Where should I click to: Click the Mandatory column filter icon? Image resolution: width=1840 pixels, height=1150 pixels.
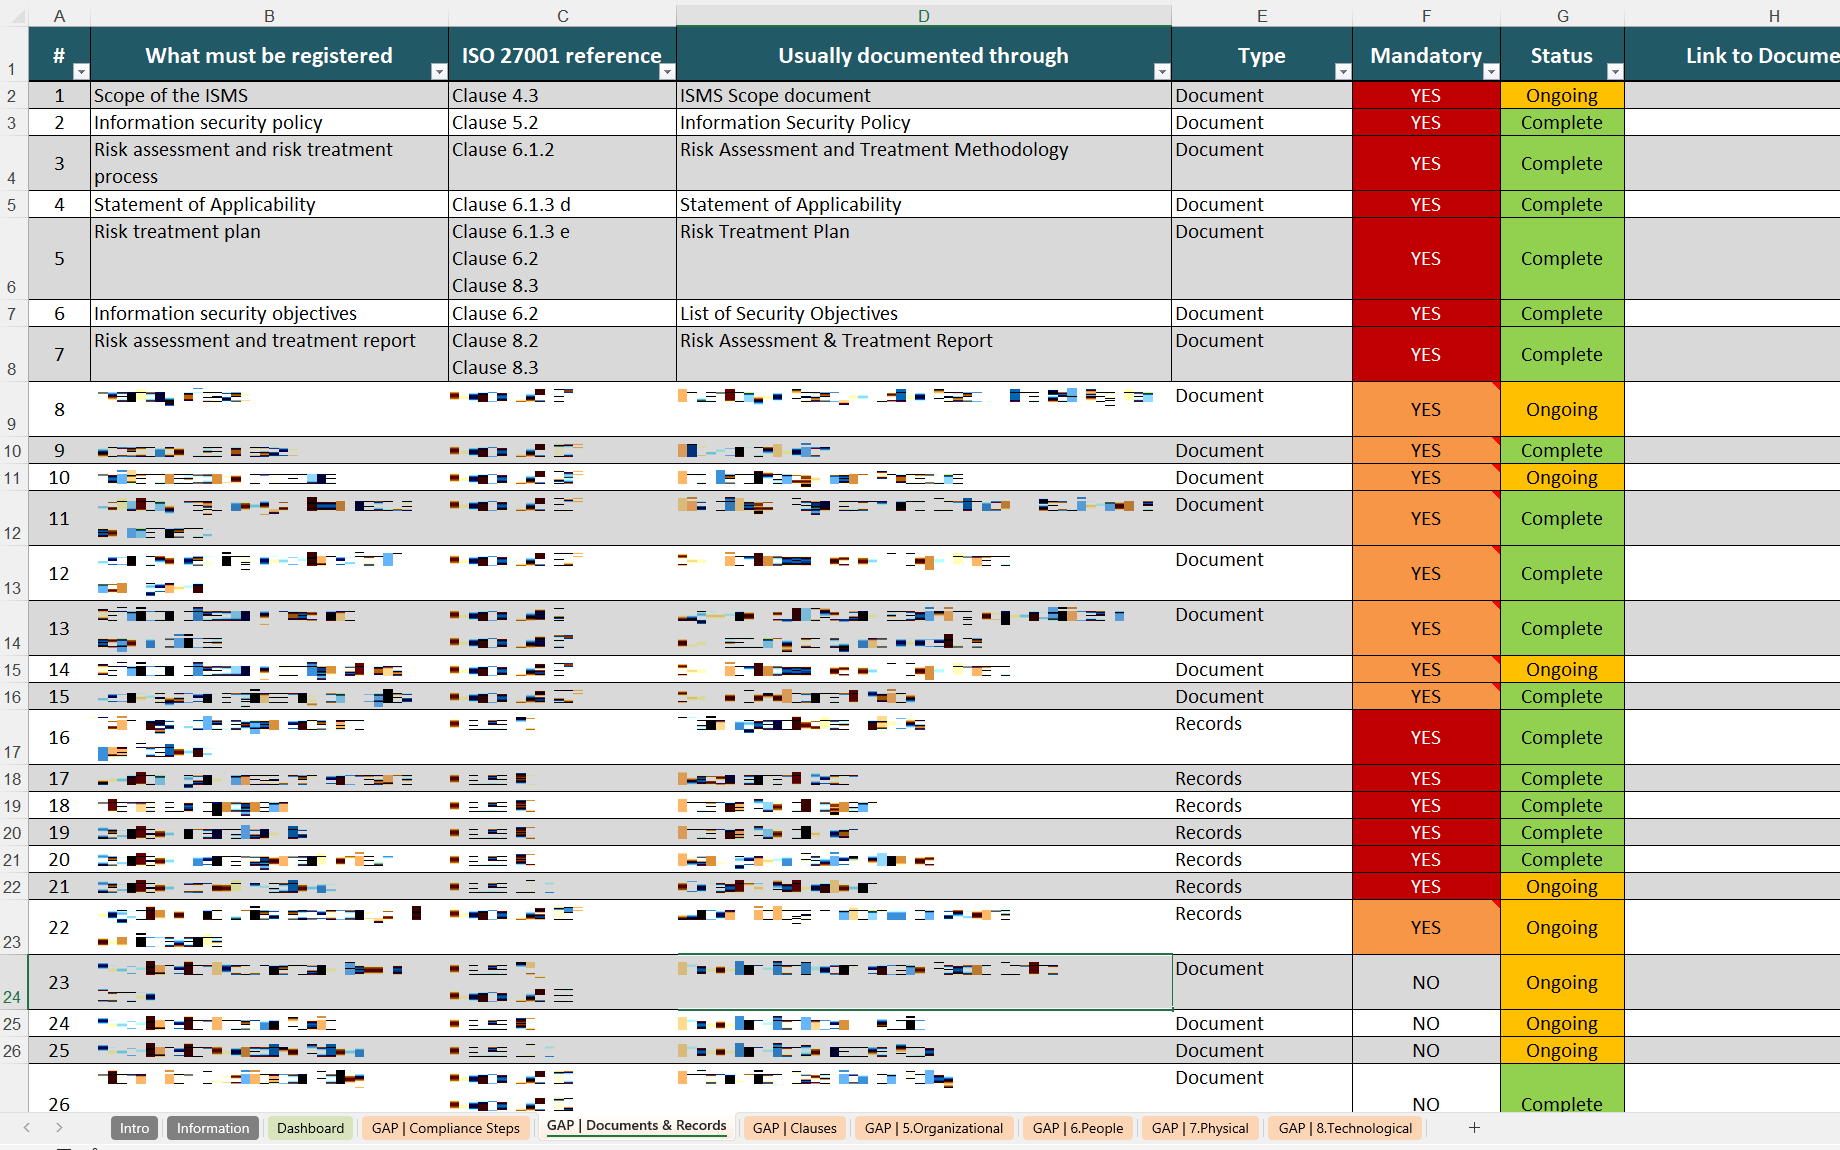coord(1491,71)
